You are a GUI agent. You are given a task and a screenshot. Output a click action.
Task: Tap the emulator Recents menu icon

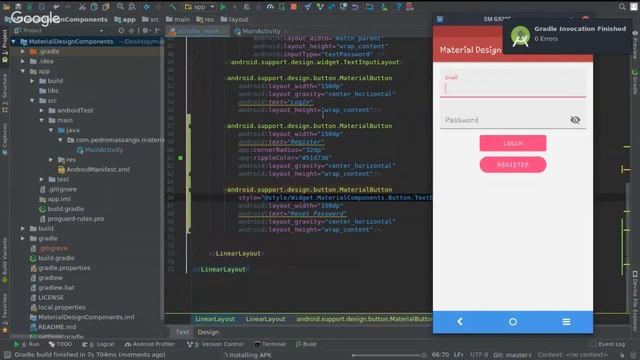pos(566,322)
